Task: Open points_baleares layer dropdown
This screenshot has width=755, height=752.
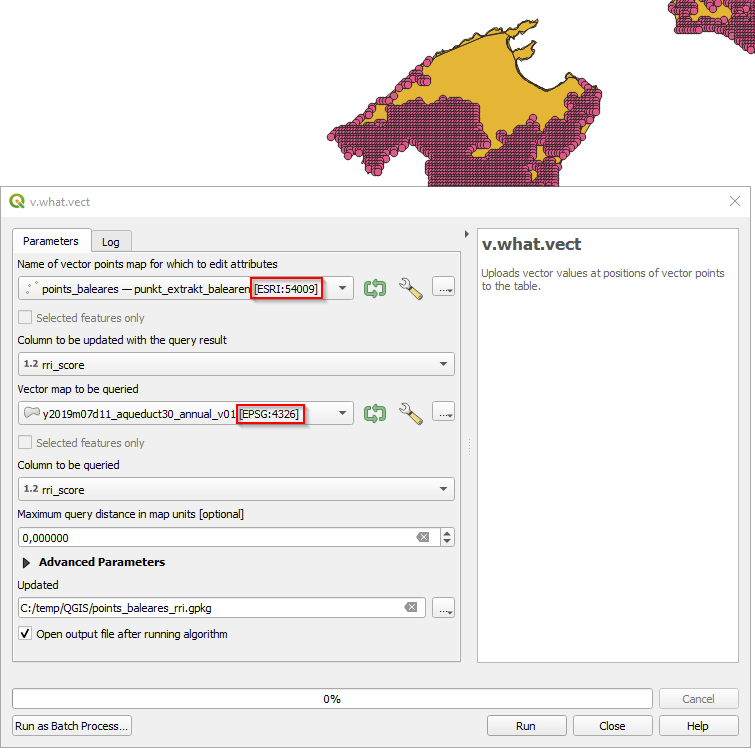Action: [x=342, y=288]
